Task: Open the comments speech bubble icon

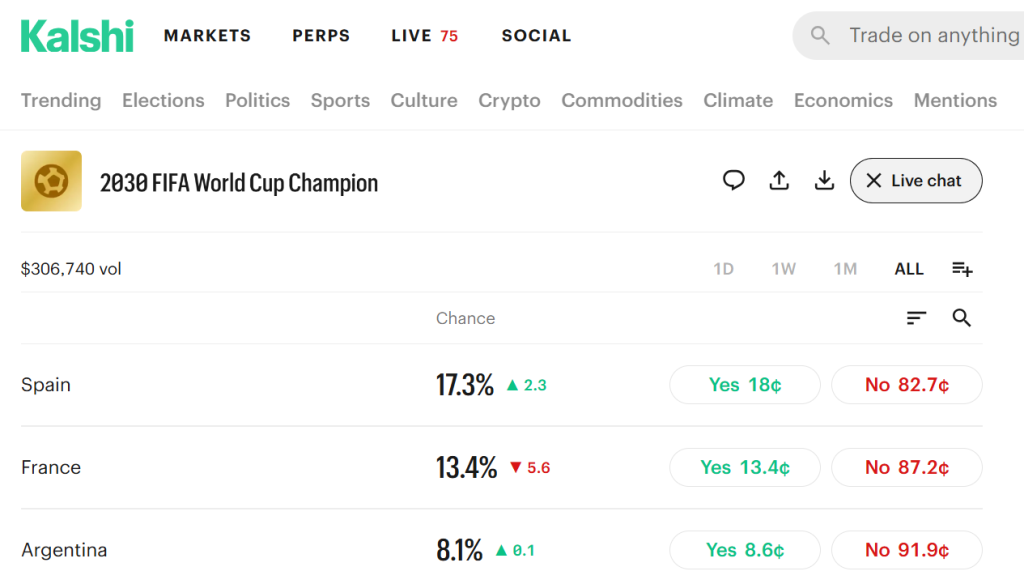Action: tap(733, 180)
